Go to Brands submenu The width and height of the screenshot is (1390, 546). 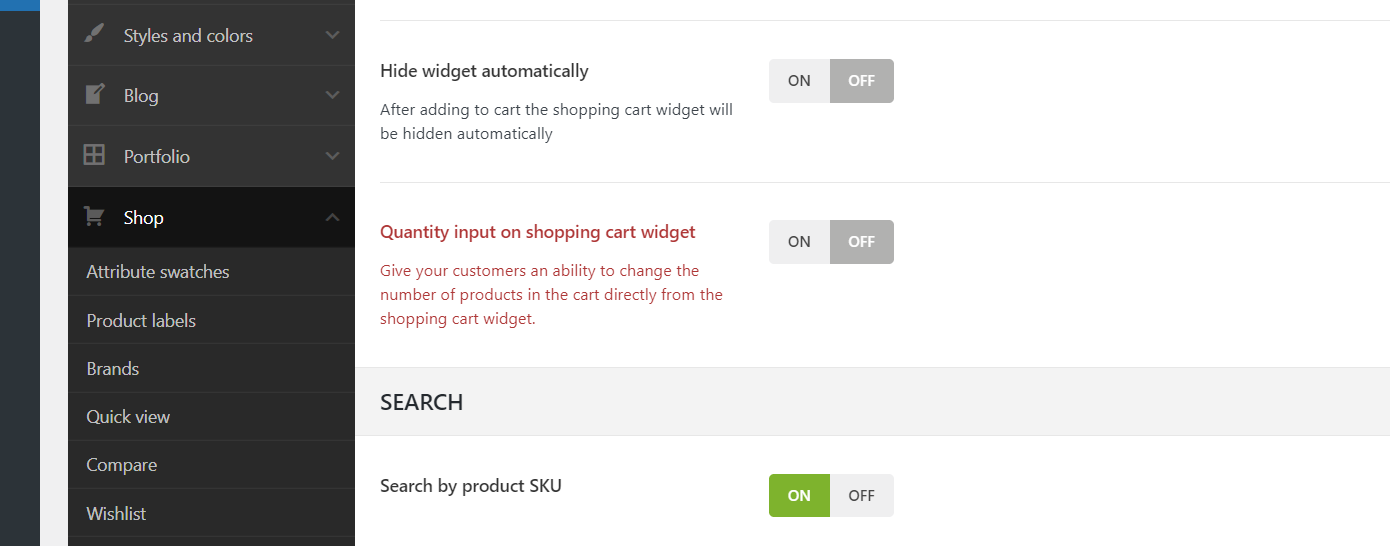(x=113, y=369)
